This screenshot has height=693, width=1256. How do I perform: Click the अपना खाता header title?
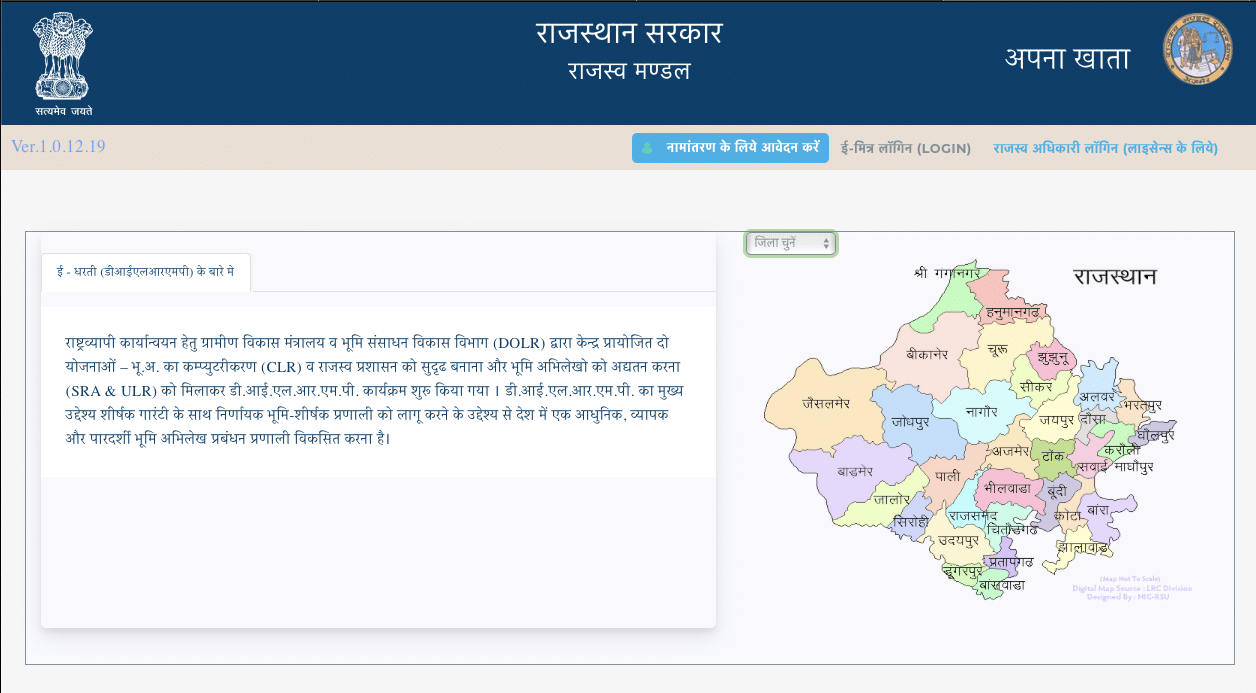(1067, 59)
